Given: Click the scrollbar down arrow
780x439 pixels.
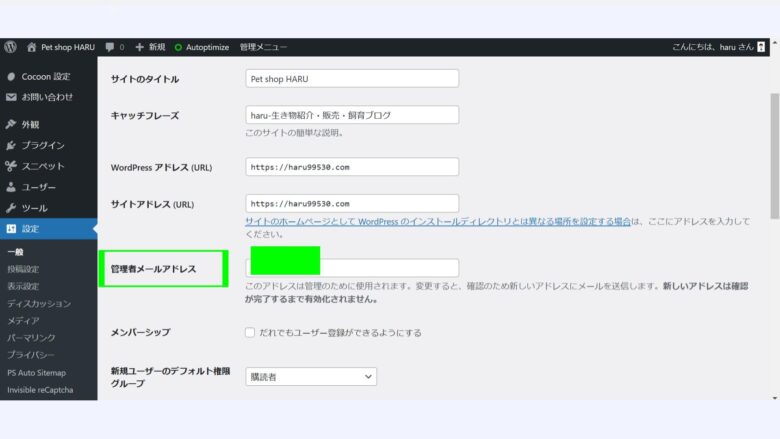Looking at the screenshot, I should [775, 398].
